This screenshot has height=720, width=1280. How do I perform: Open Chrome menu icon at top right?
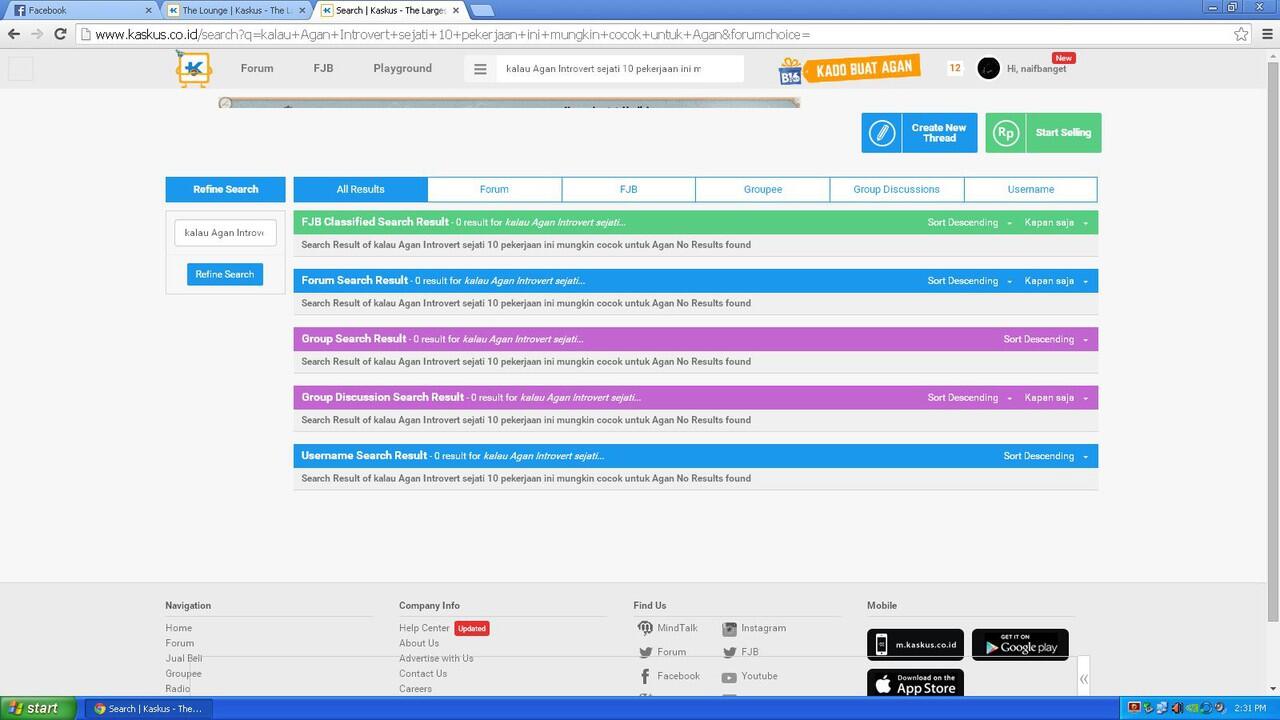point(1265,34)
